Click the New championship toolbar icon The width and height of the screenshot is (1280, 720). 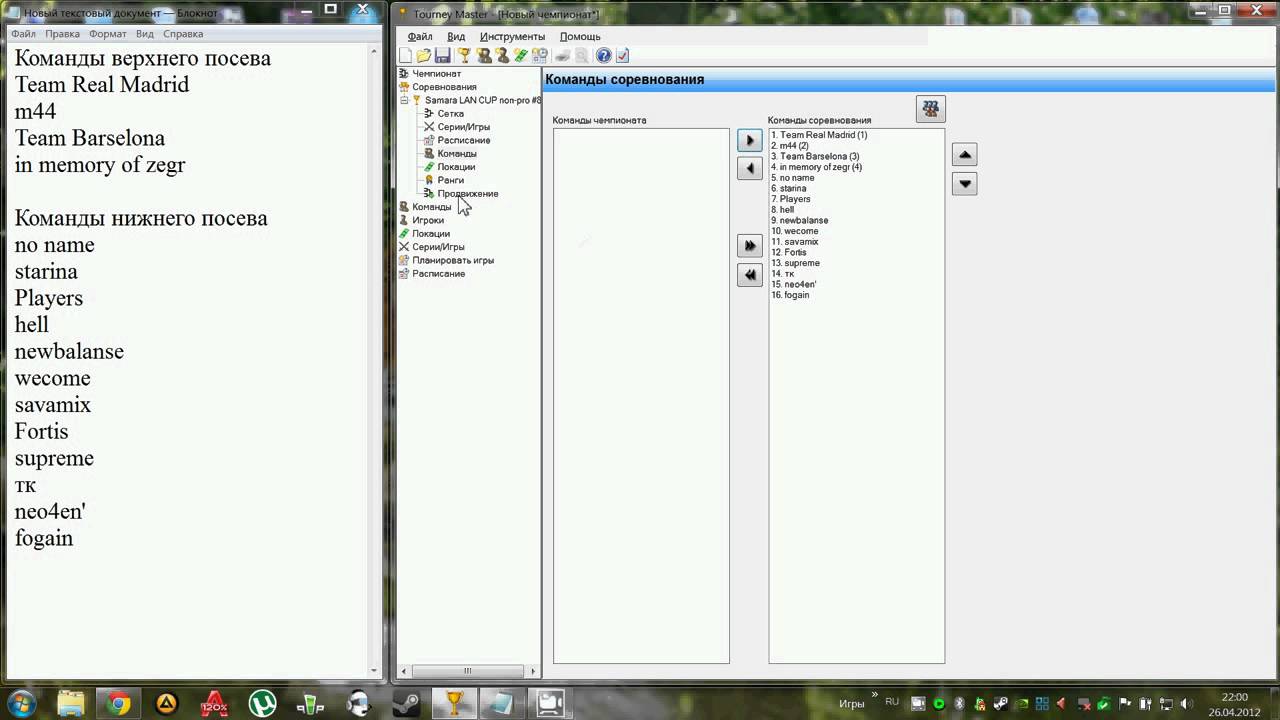405,56
